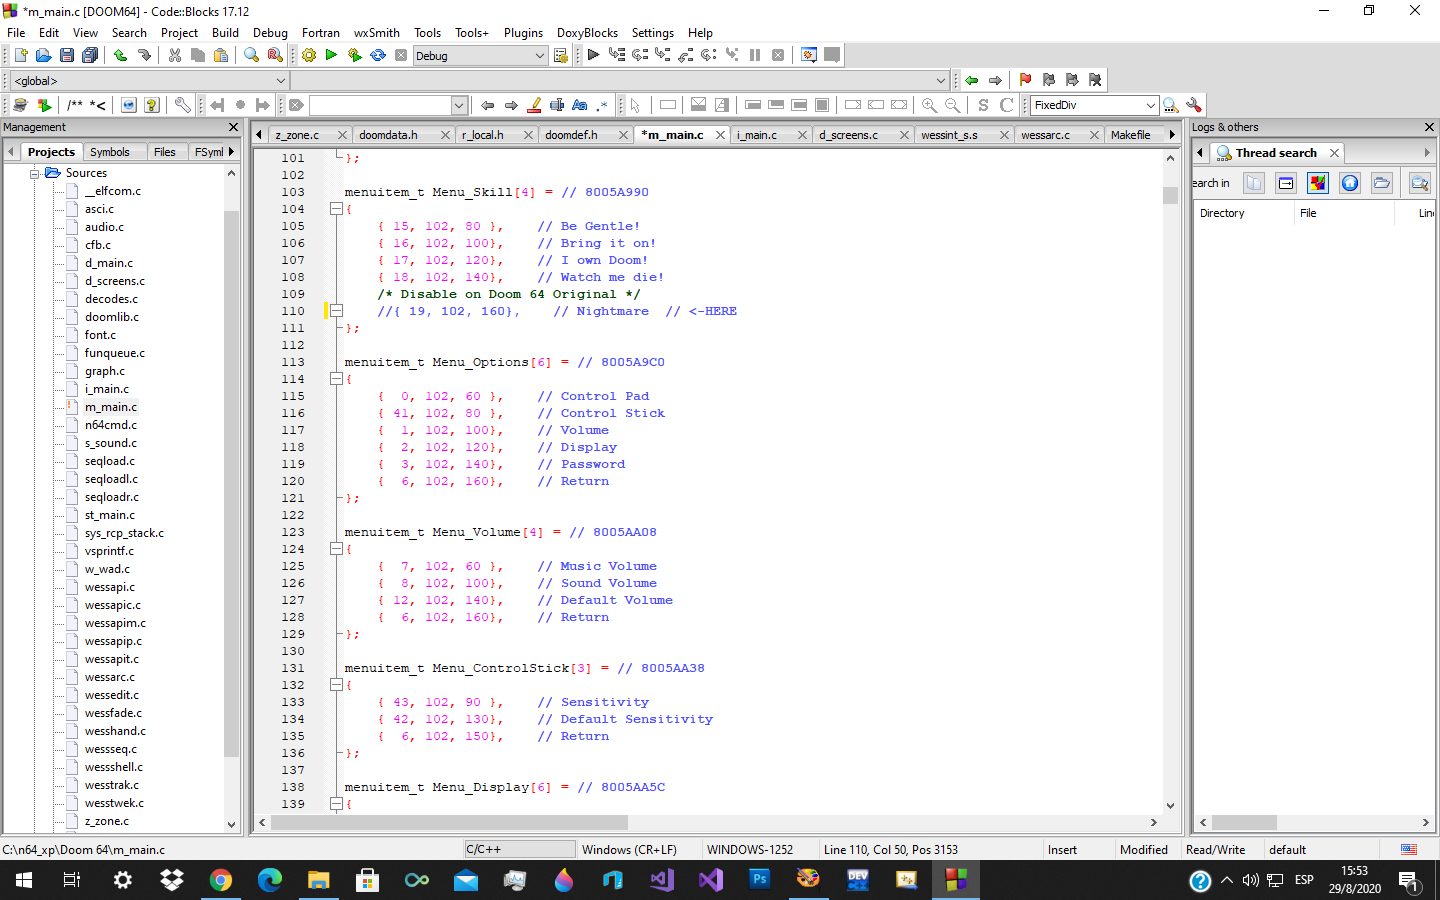Image resolution: width=1440 pixels, height=900 pixels.
Task: Start the debugger with Debug/Continue arrow
Action: click(593, 55)
